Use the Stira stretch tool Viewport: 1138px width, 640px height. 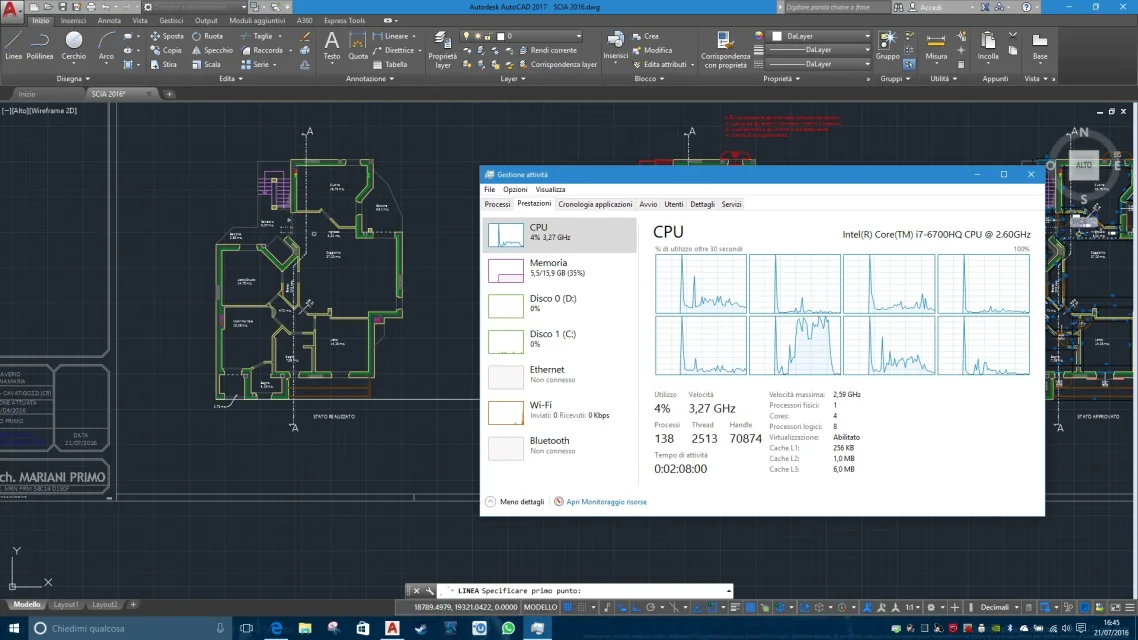pyautogui.click(x=163, y=65)
